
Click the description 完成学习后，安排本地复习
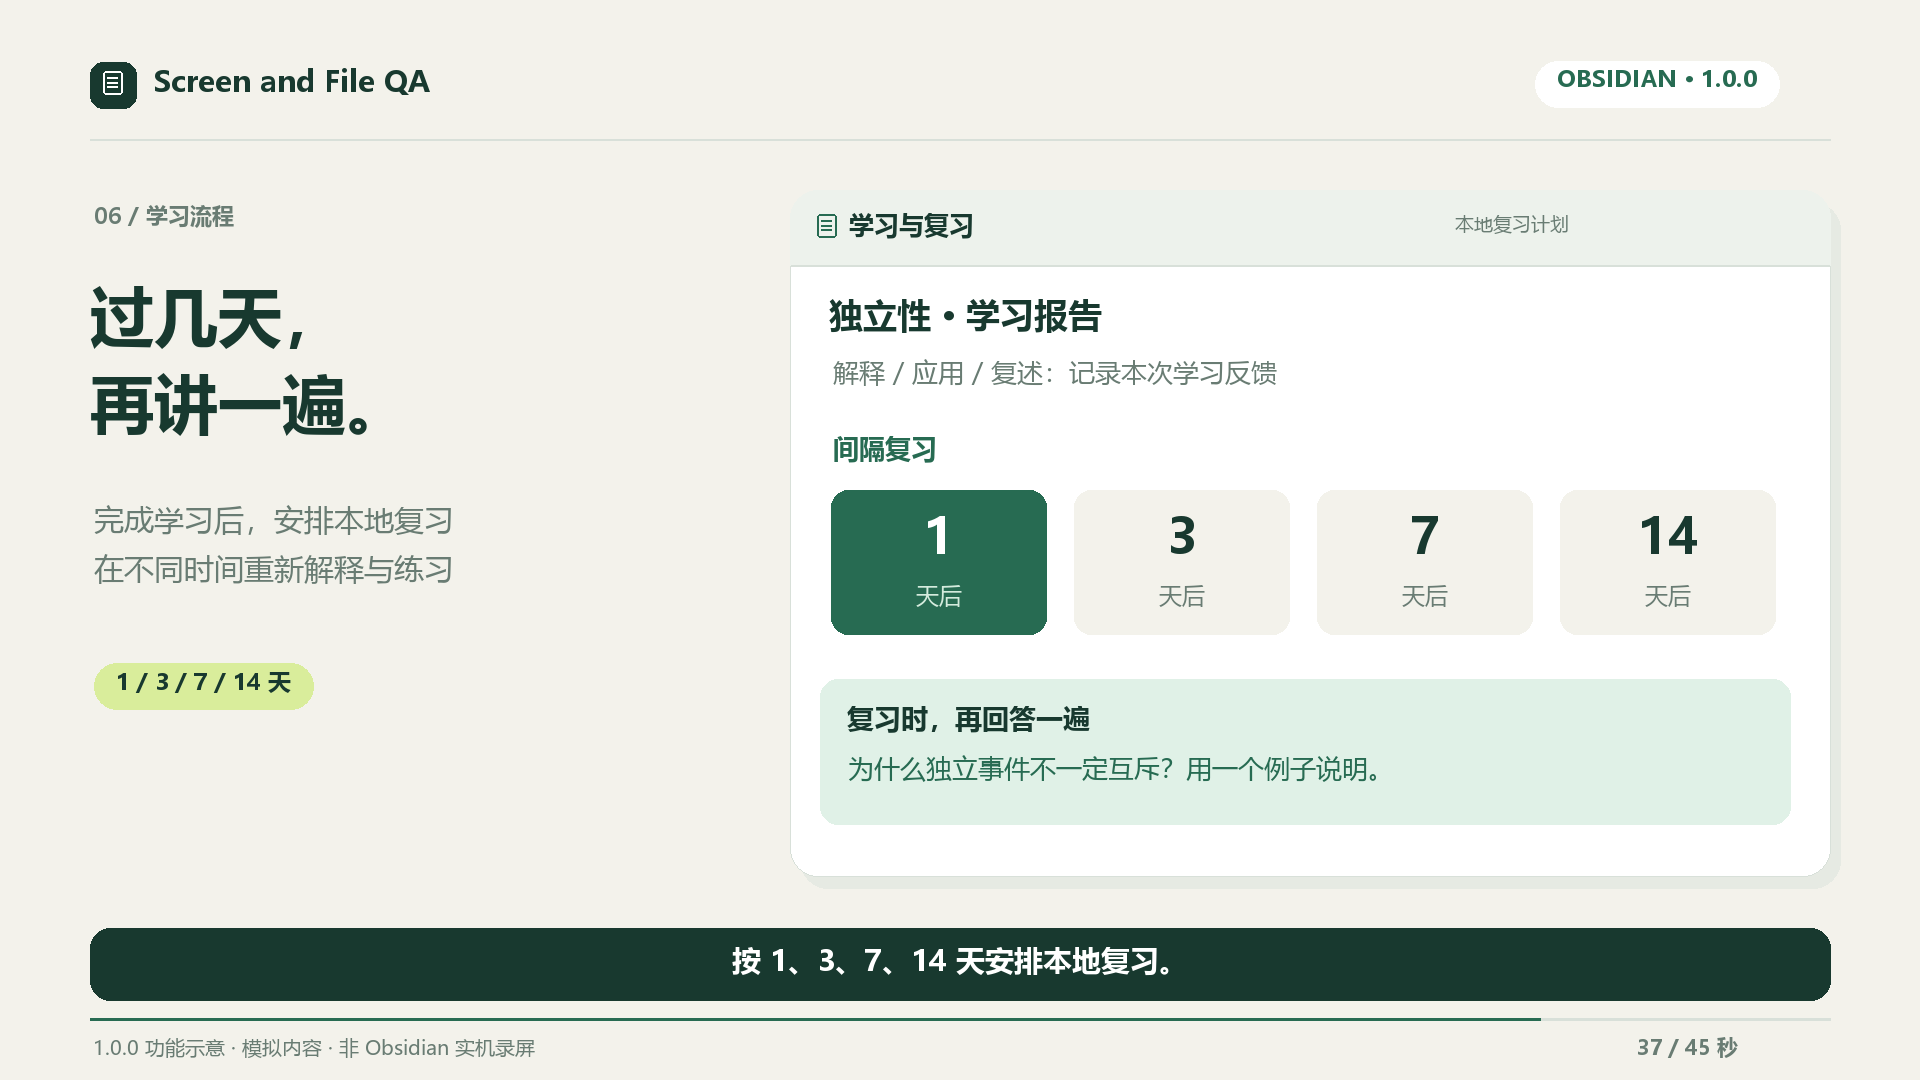point(273,545)
